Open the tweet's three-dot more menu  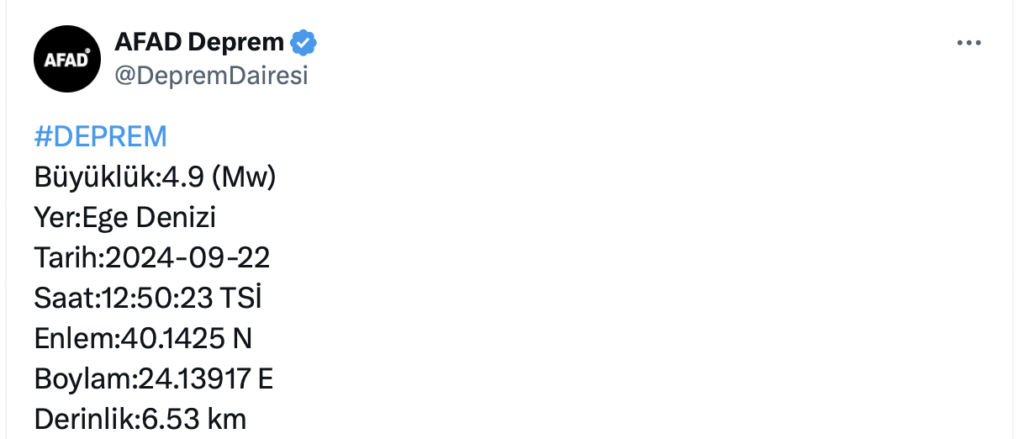click(969, 43)
